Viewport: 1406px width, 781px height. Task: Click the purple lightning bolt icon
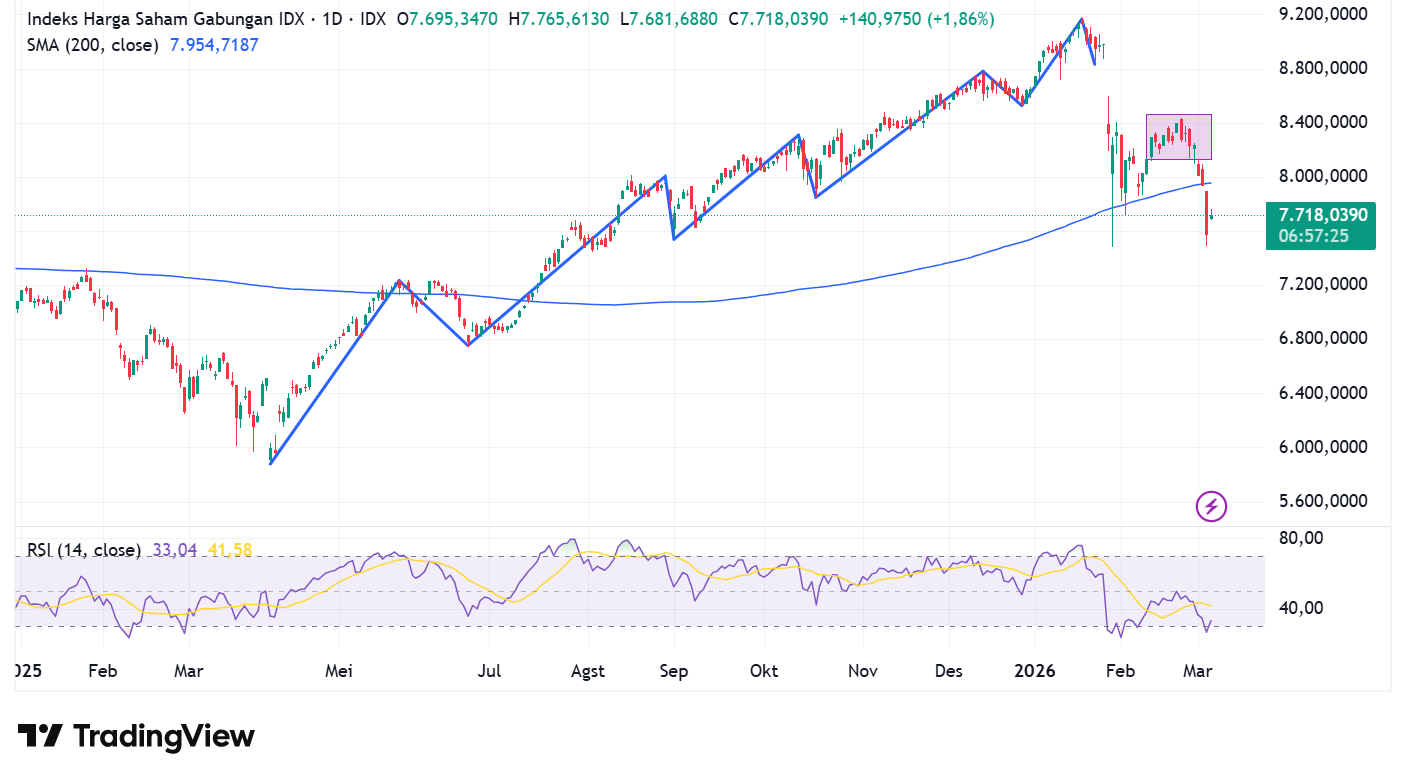(x=1211, y=507)
